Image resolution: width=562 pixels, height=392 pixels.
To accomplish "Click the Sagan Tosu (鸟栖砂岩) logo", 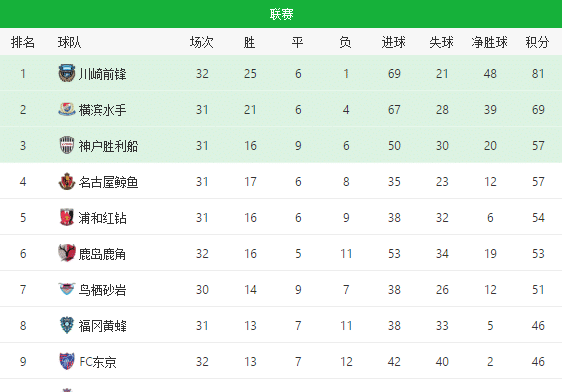I will [x=67, y=289].
